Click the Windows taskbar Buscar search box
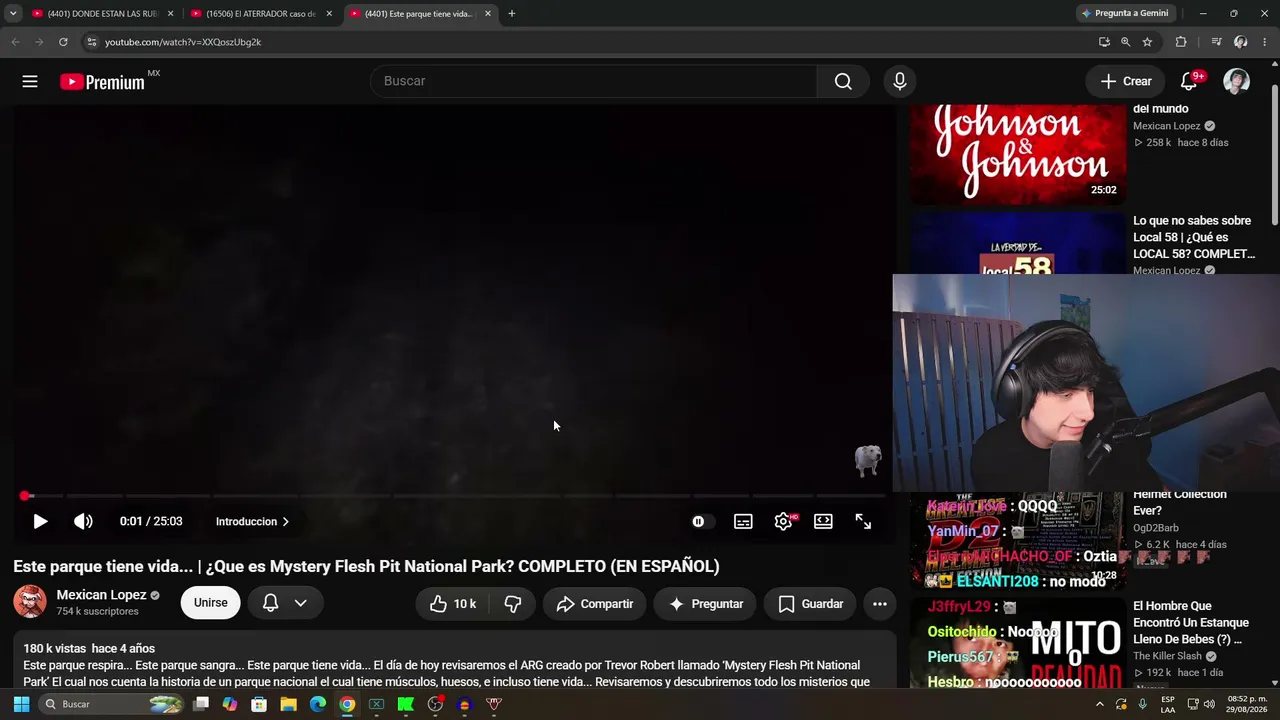1280x720 pixels. [x=112, y=704]
